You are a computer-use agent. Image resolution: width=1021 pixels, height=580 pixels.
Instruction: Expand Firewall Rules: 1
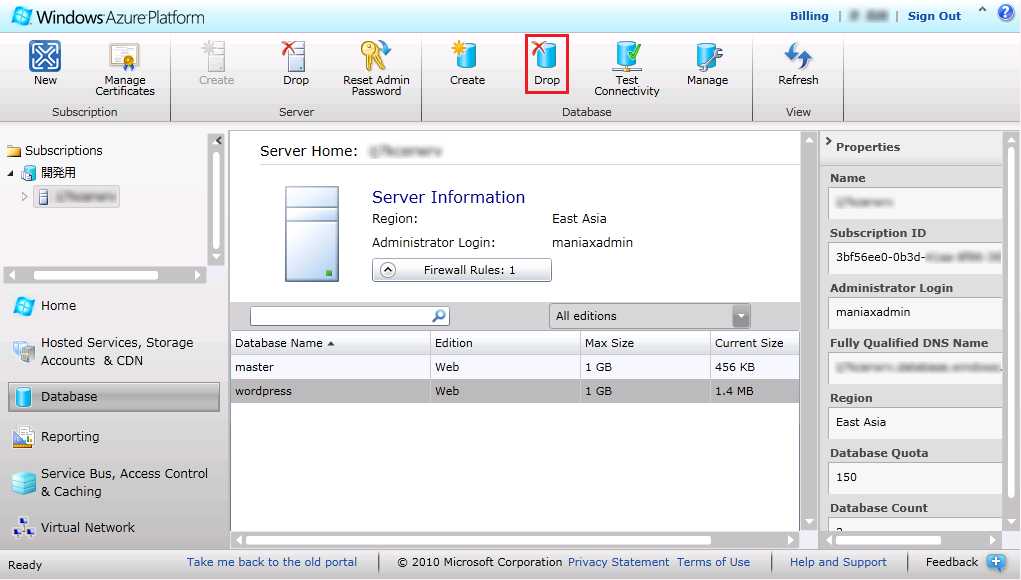tap(462, 270)
